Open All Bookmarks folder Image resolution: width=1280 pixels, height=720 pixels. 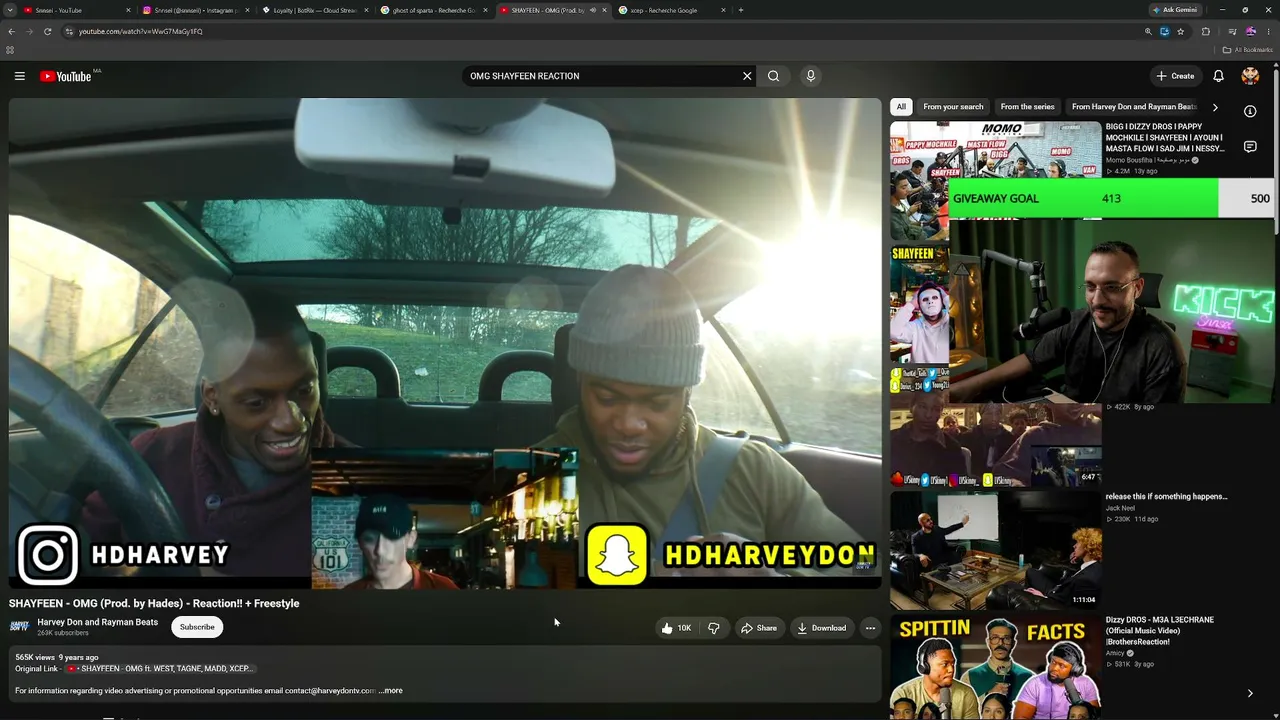point(1248,49)
